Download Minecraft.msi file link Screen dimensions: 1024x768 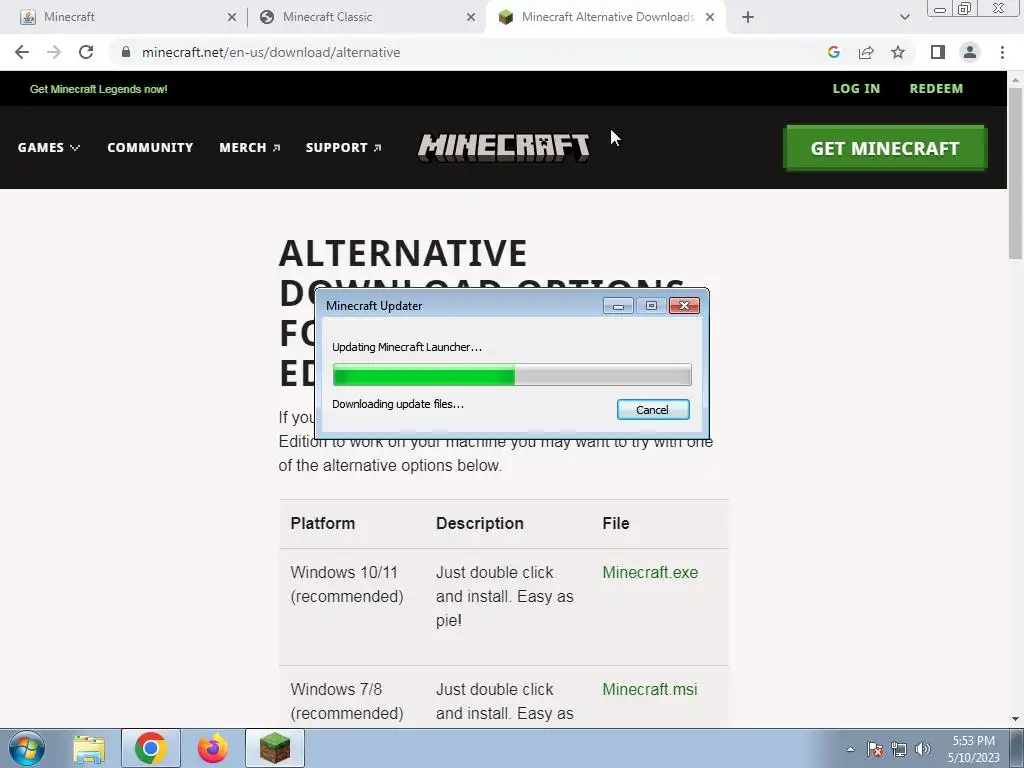tap(650, 689)
